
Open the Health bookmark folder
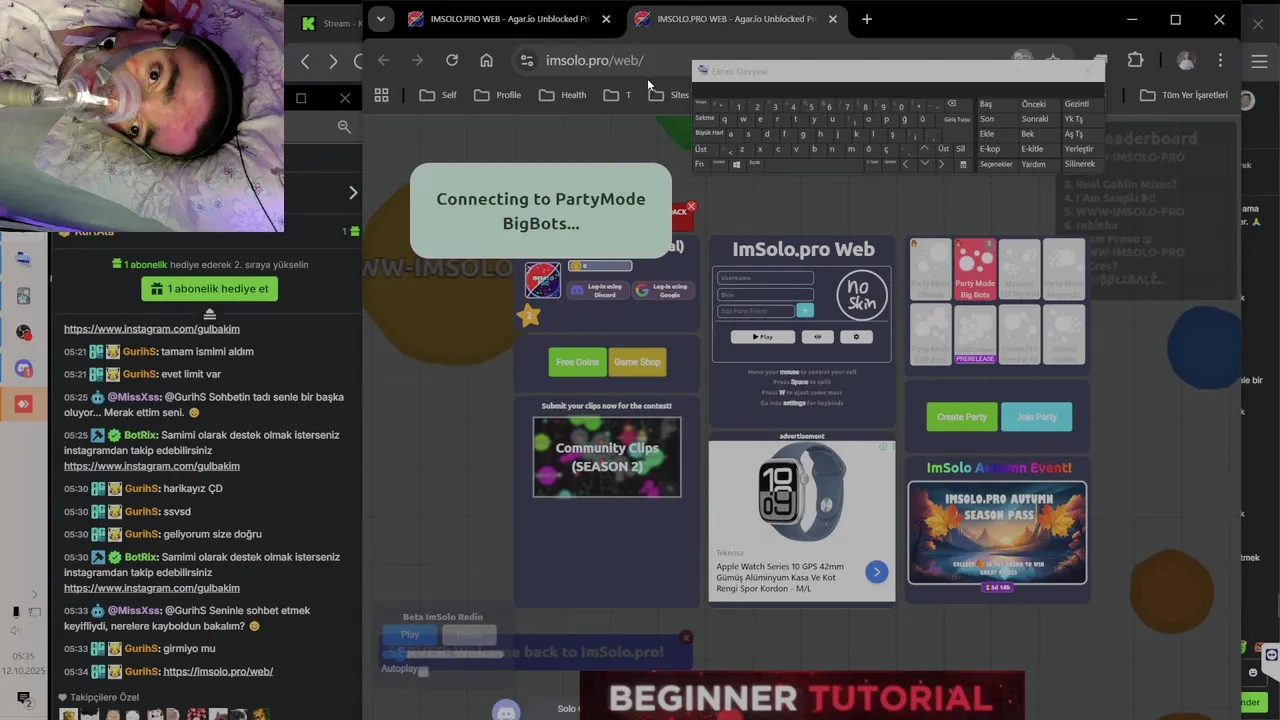click(x=563, y=95)
